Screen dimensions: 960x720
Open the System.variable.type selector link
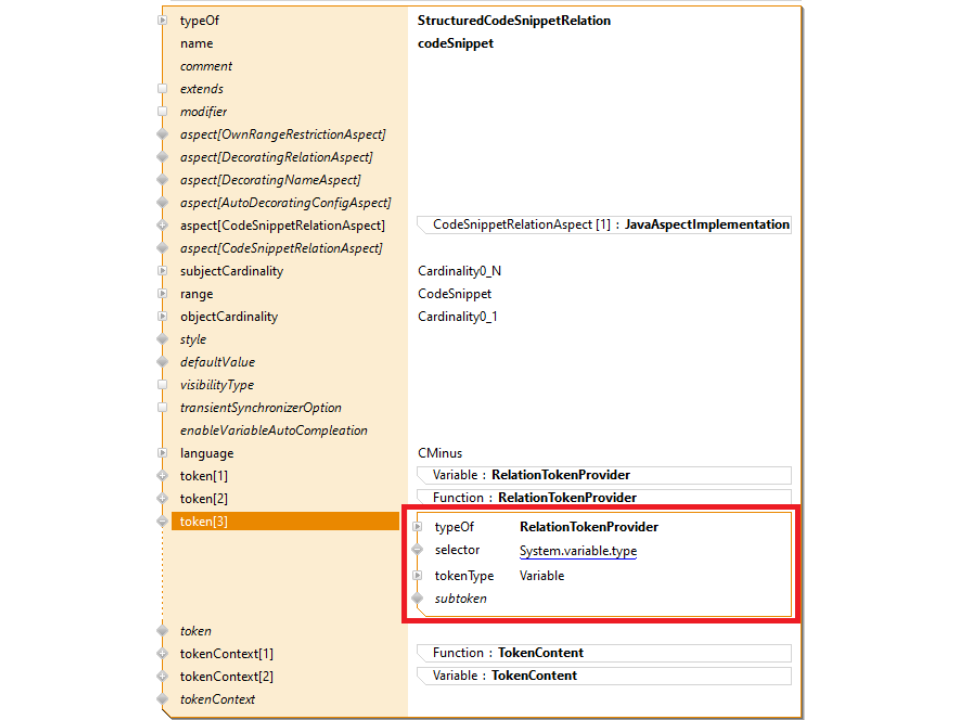577,551
